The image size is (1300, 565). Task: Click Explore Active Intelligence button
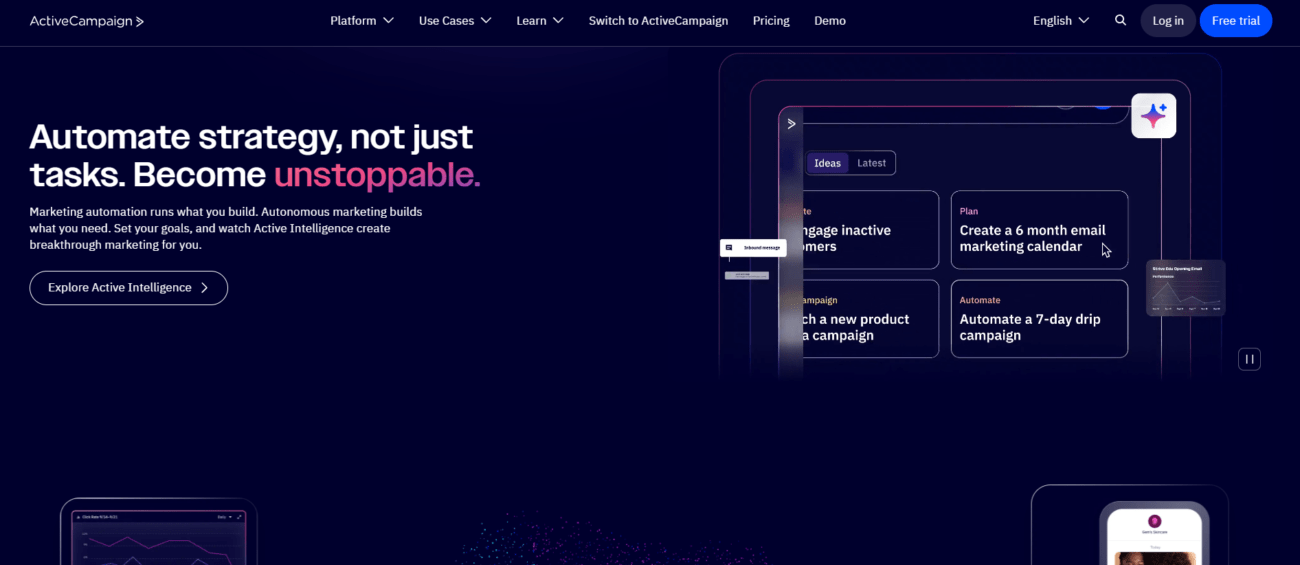tap(129, 288)
